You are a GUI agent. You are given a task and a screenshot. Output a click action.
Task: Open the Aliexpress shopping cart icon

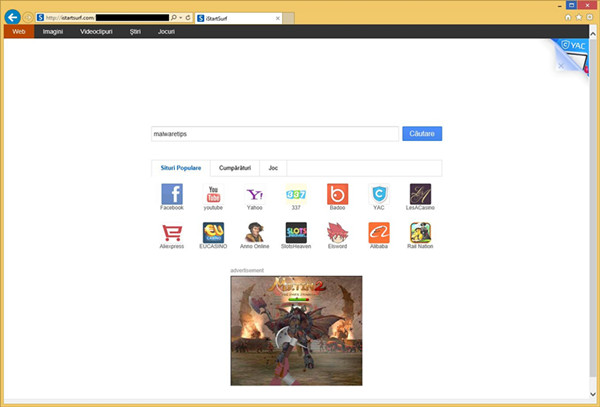172,233
